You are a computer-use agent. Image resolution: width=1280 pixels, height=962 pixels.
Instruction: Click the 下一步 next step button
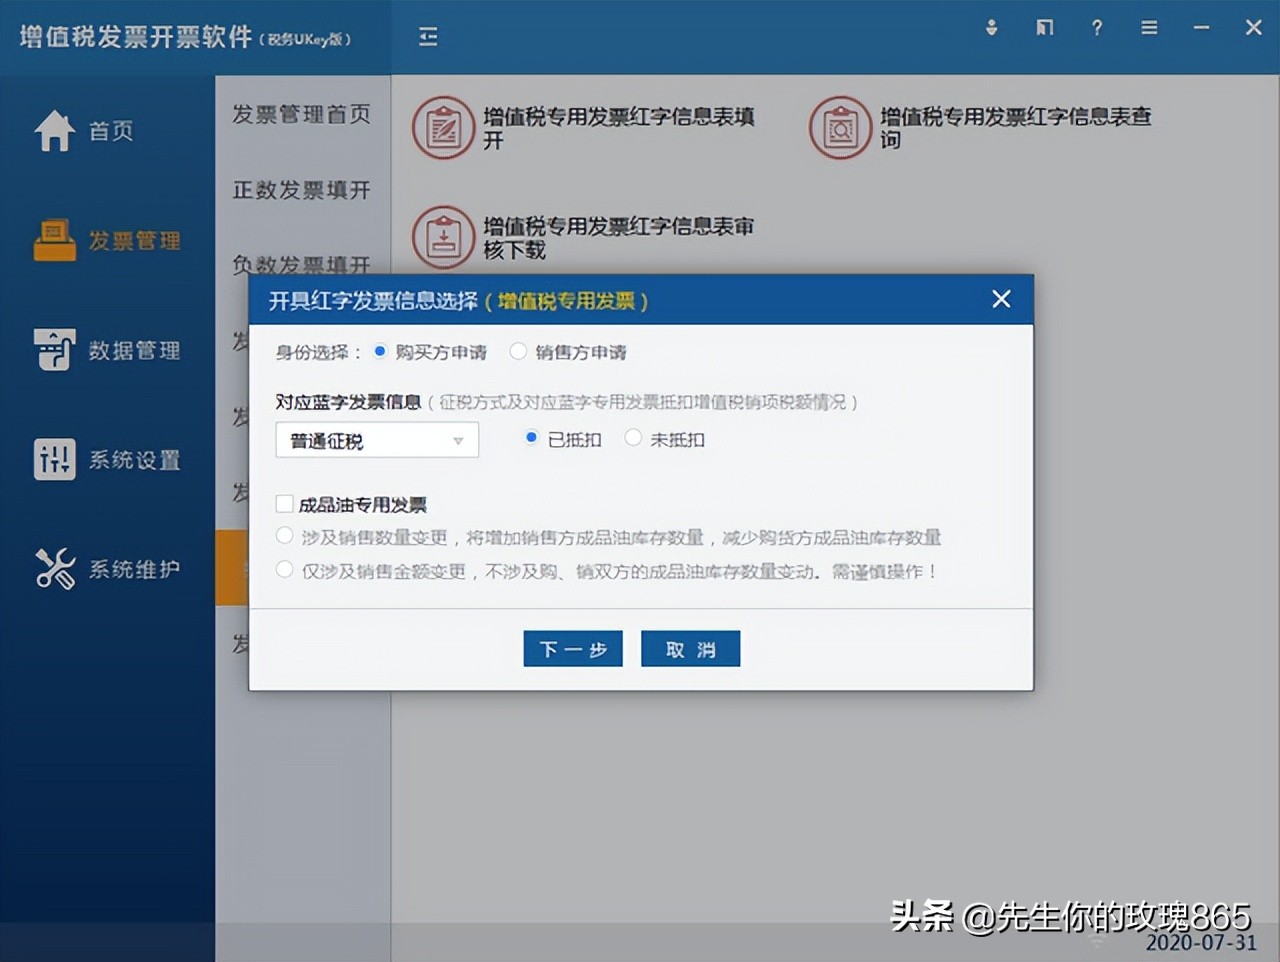[x=572, y=648]
